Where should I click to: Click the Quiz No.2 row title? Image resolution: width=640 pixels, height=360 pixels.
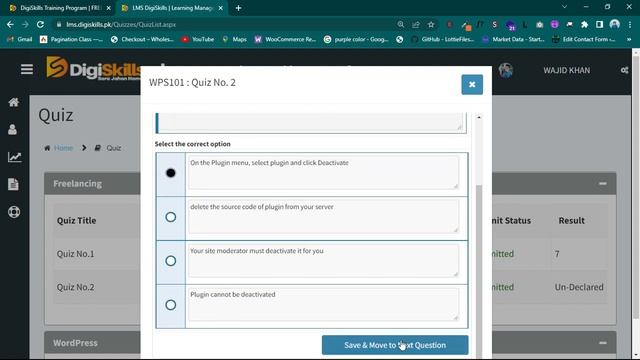(x=76, y=287)
